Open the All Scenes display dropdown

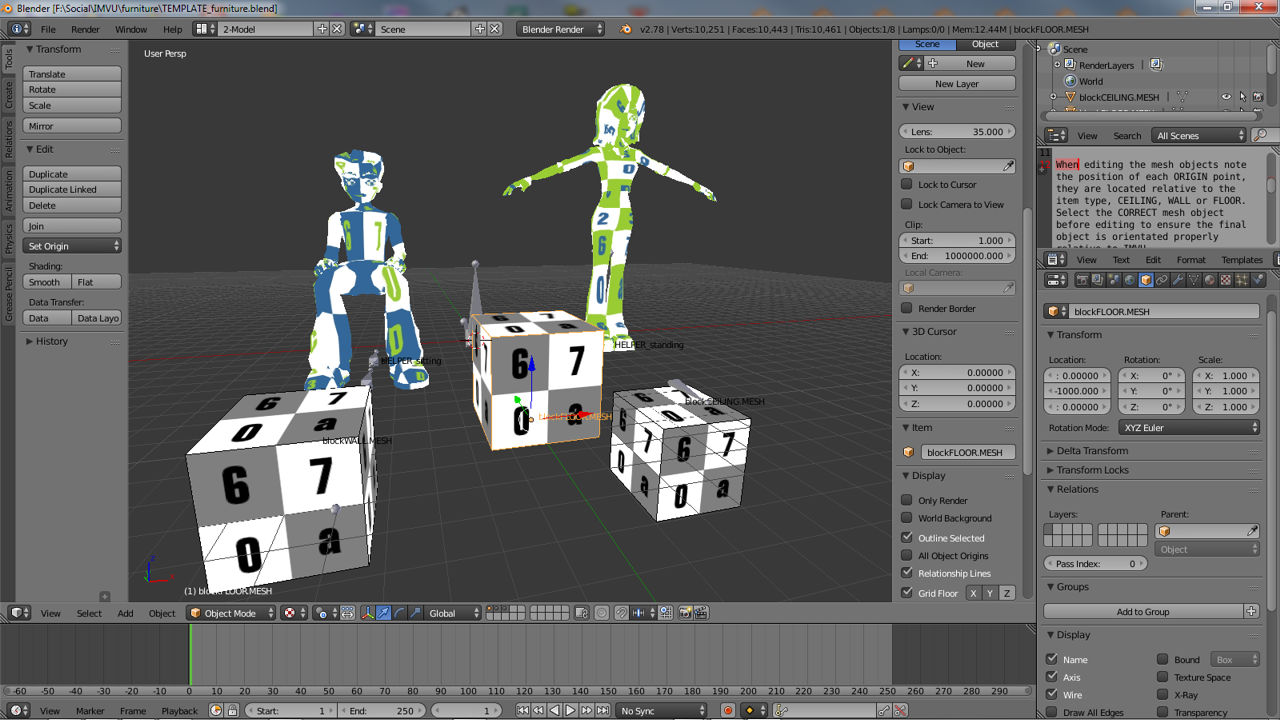1197,135
